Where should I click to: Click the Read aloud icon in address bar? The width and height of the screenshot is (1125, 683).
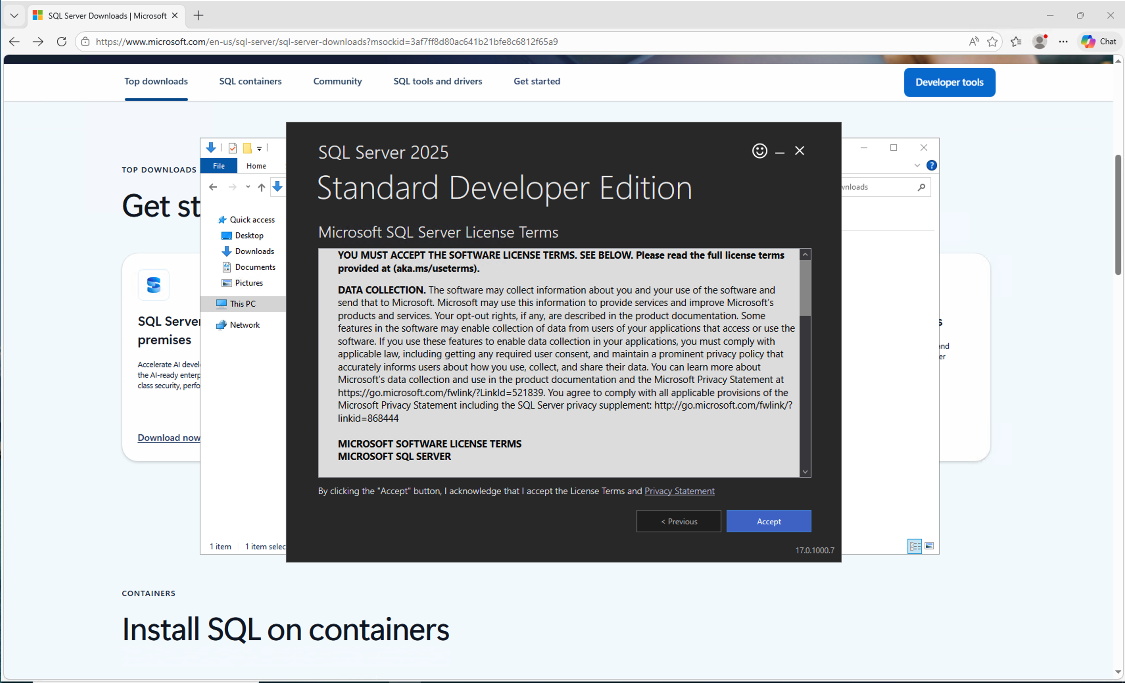[973, 42]
